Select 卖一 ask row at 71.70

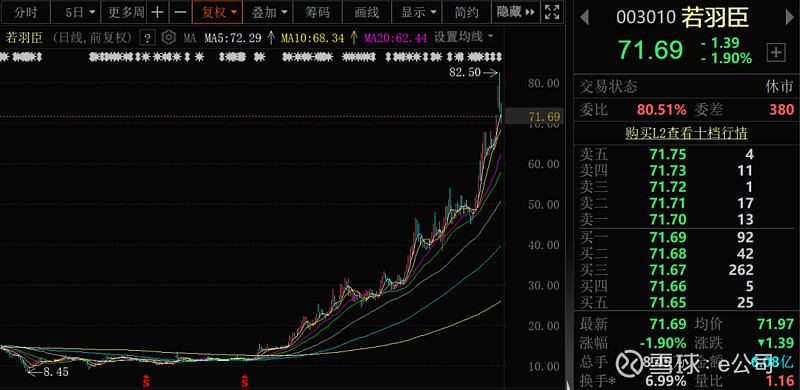pos(686,220)
